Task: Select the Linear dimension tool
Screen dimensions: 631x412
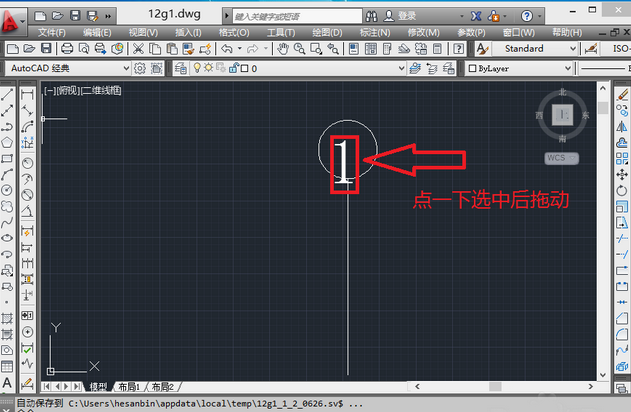Action: (27, 95)
